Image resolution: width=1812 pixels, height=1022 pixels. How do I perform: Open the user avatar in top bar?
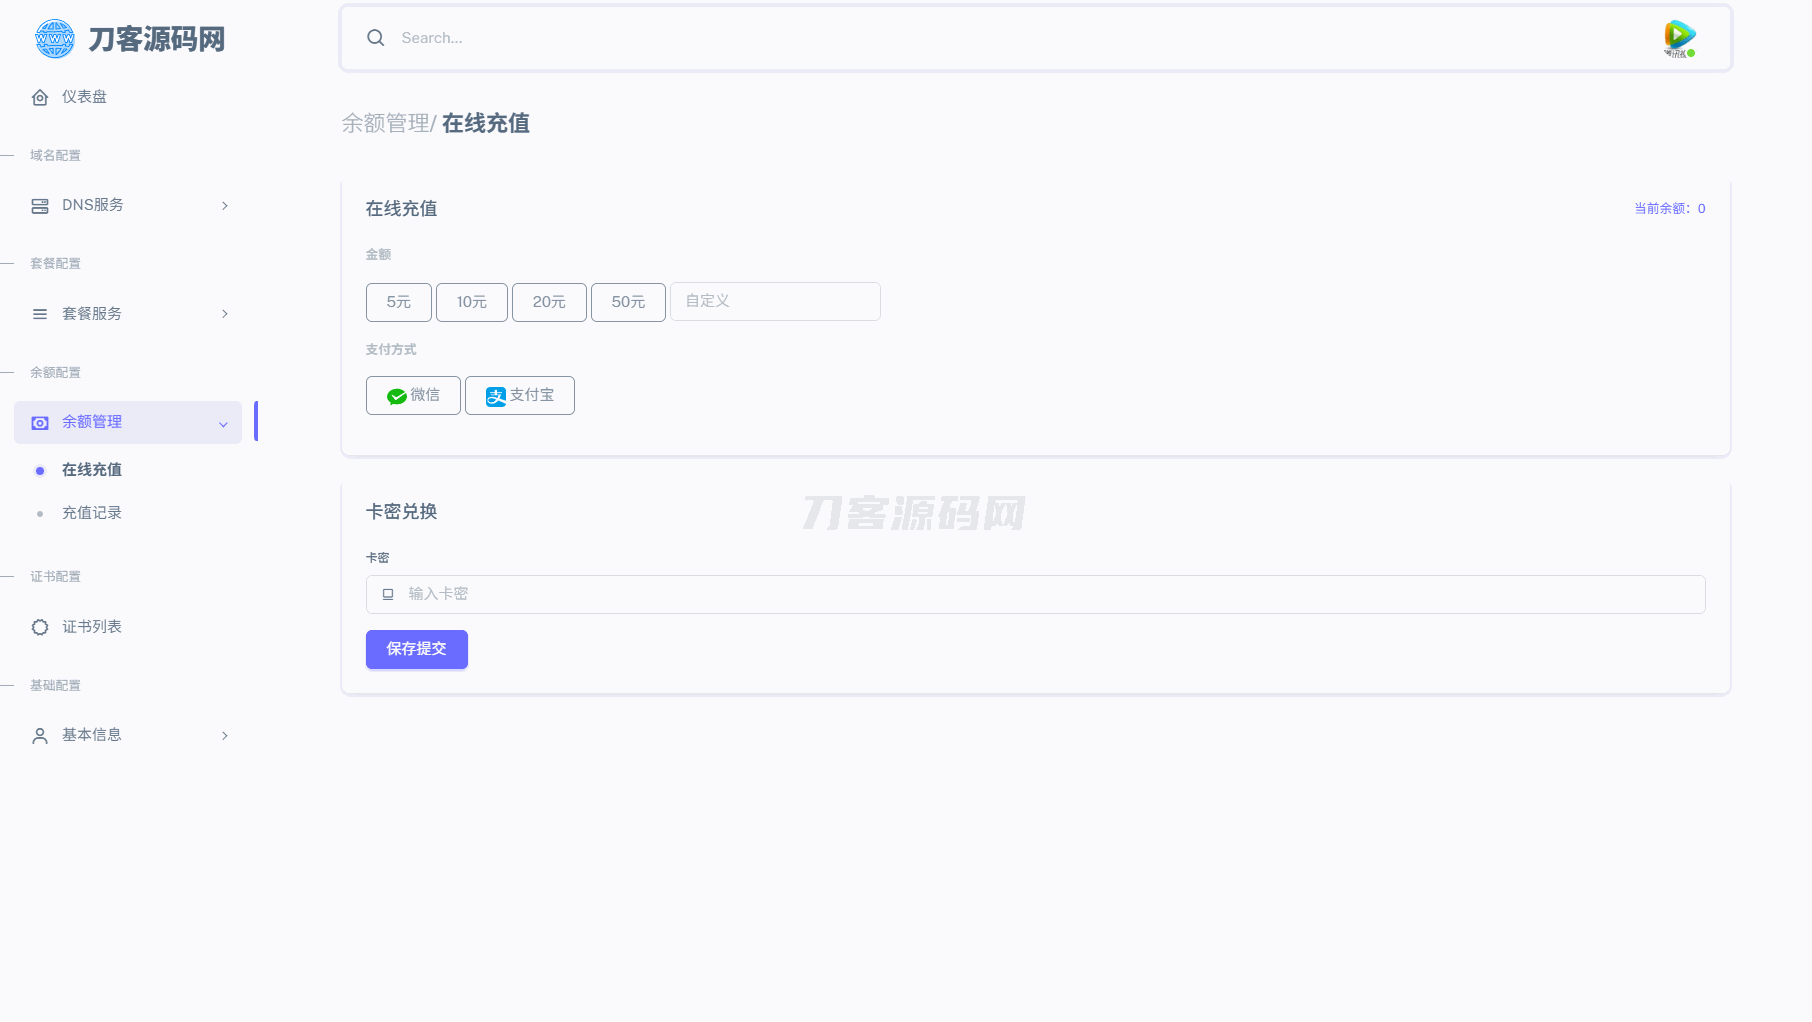[1679, 38]
